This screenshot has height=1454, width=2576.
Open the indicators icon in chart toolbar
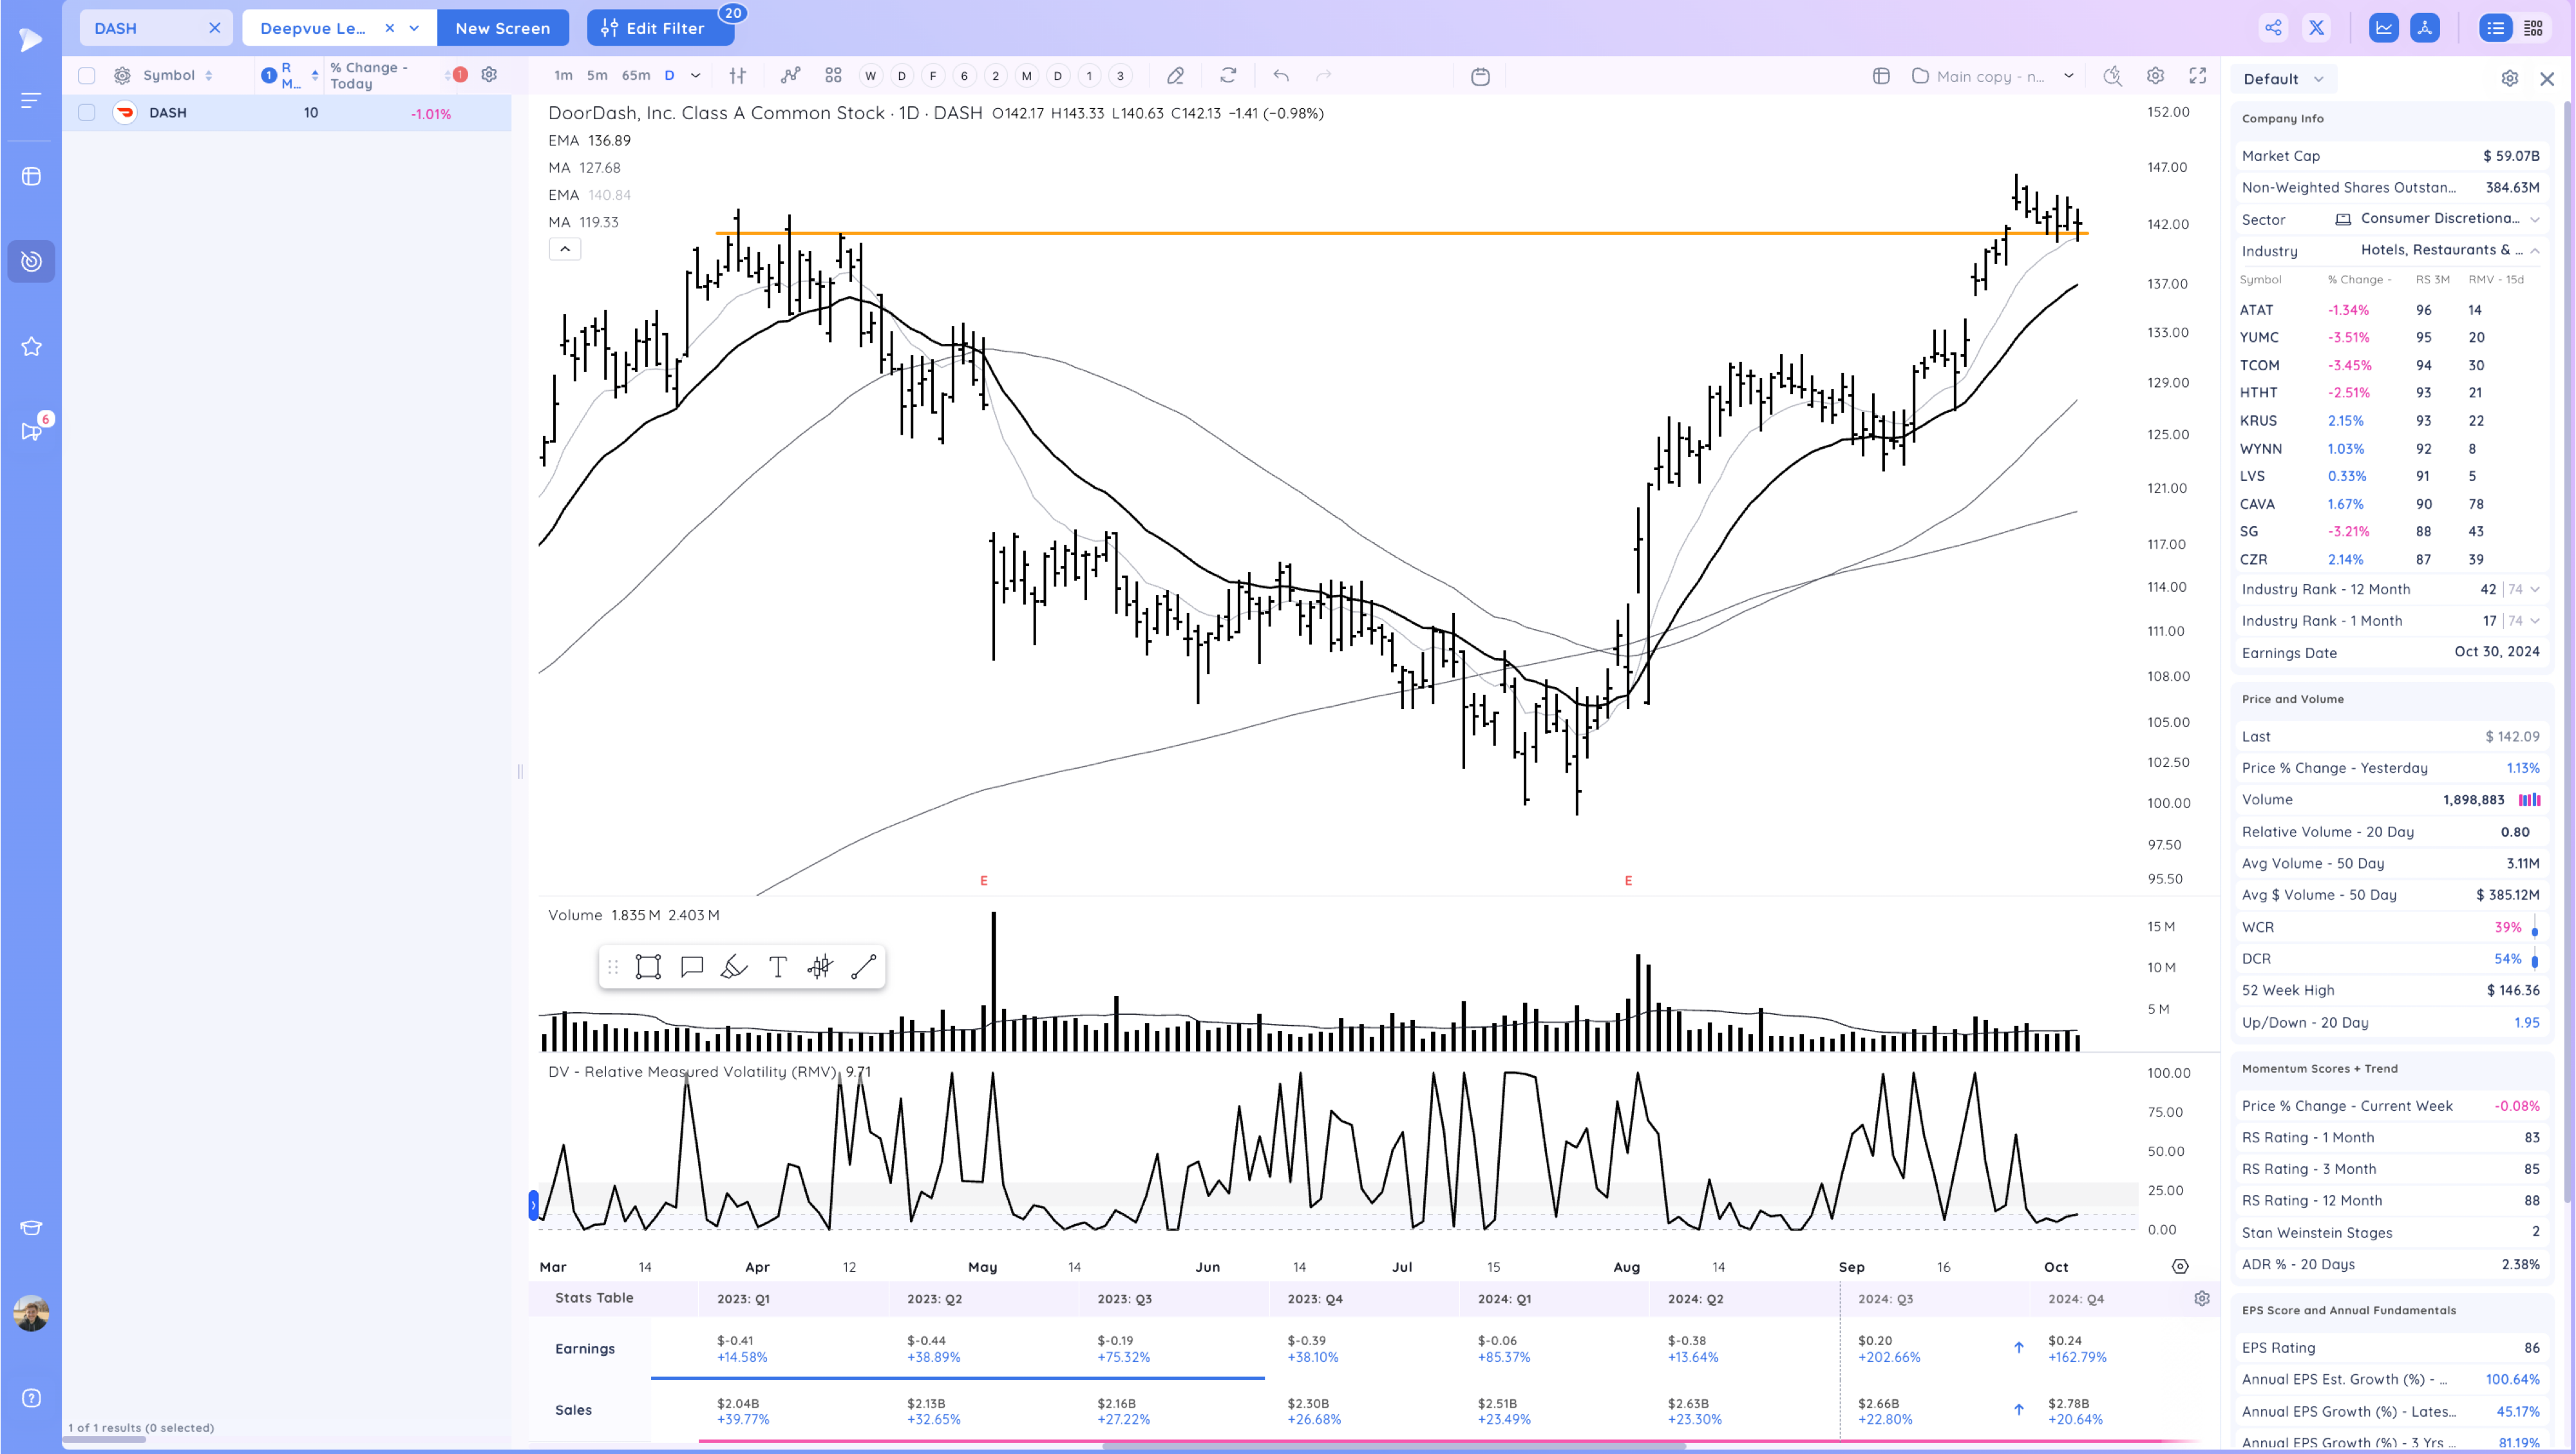tap(790, 76)
